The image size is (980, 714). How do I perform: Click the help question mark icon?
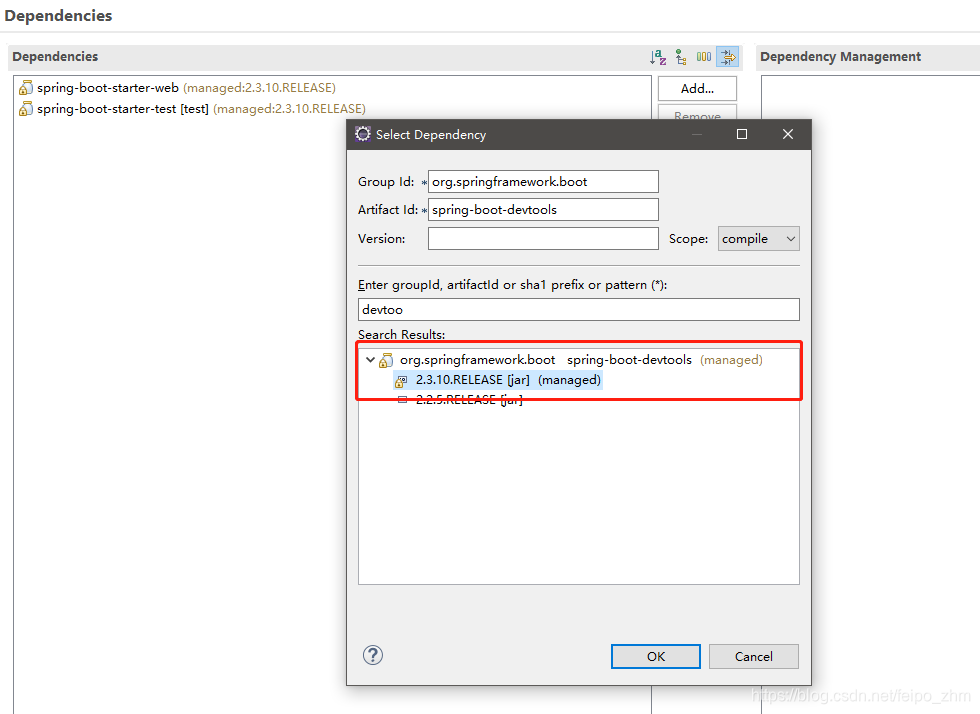[373, 655]
